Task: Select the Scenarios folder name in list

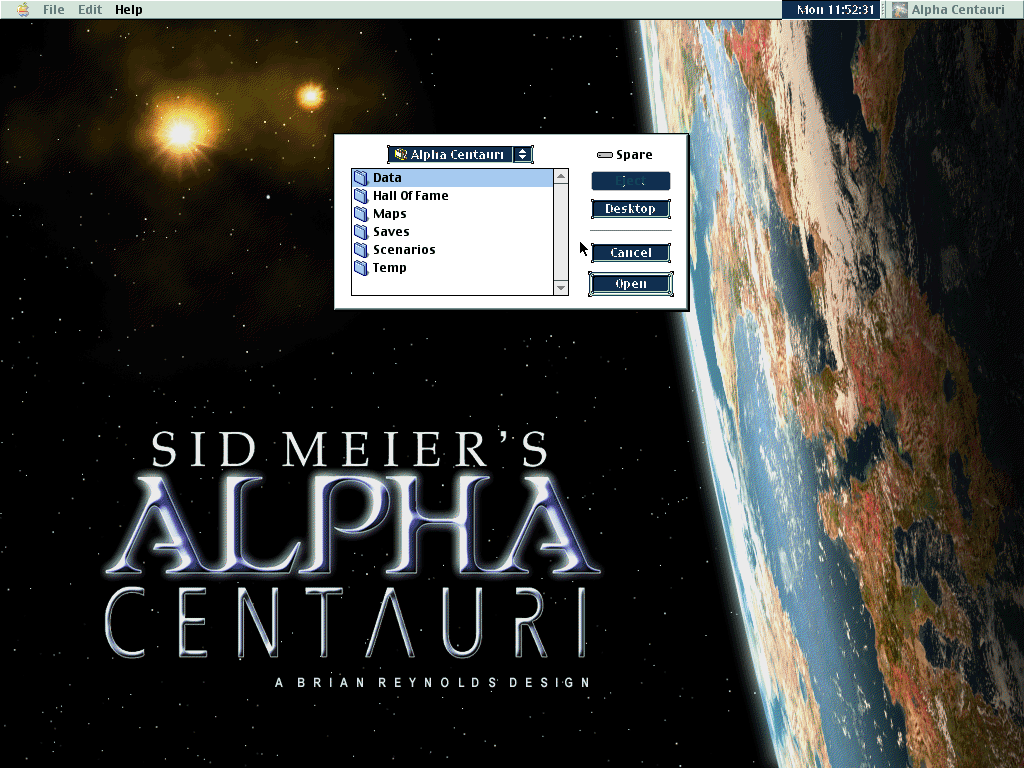Action: [404, 250]
